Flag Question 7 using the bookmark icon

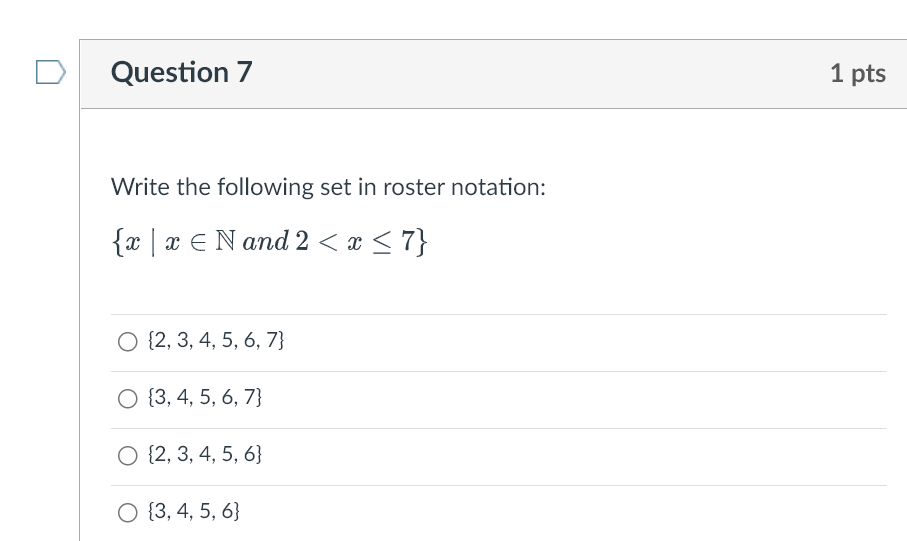tap(51, 72)
